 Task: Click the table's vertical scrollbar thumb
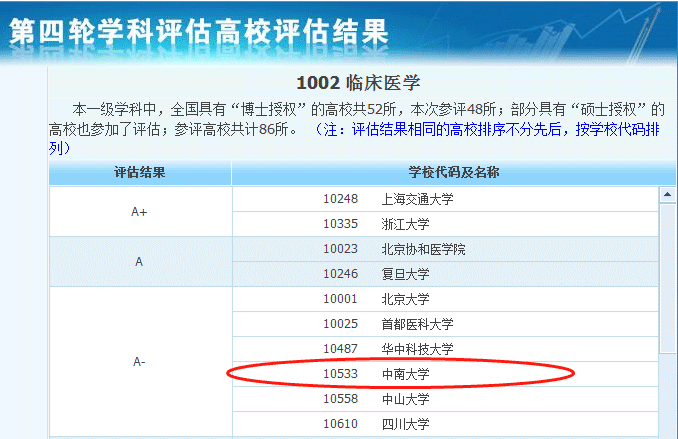pos(668,278)
